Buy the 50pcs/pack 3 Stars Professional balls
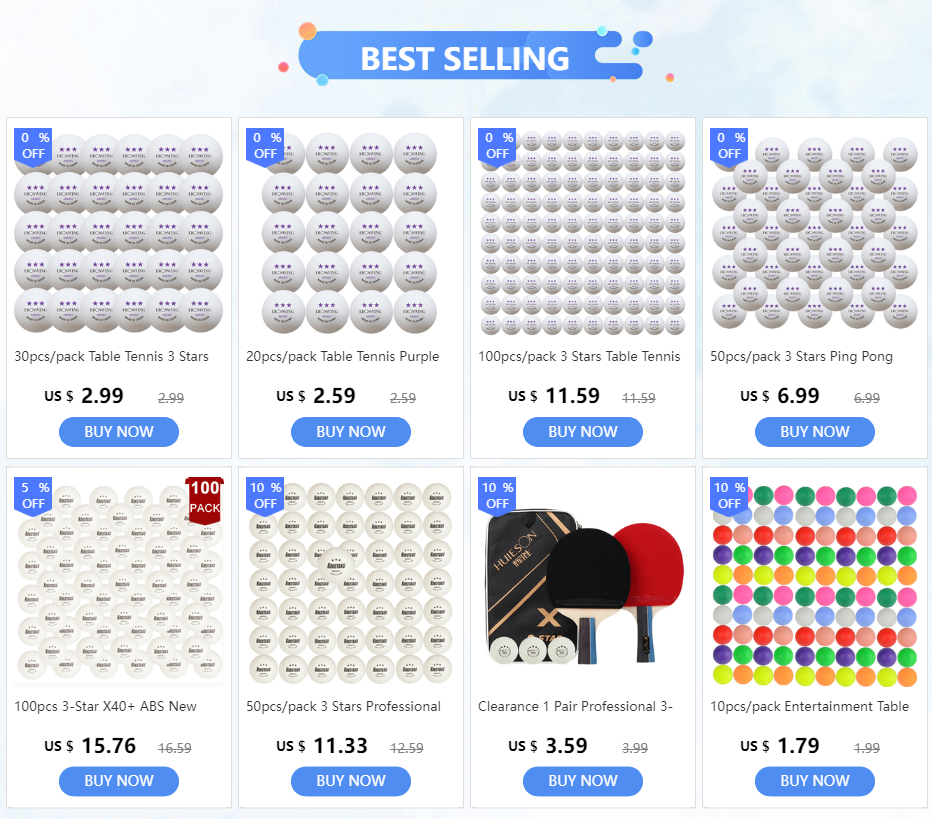Screen dimensions: 932x819 [351, 781]
